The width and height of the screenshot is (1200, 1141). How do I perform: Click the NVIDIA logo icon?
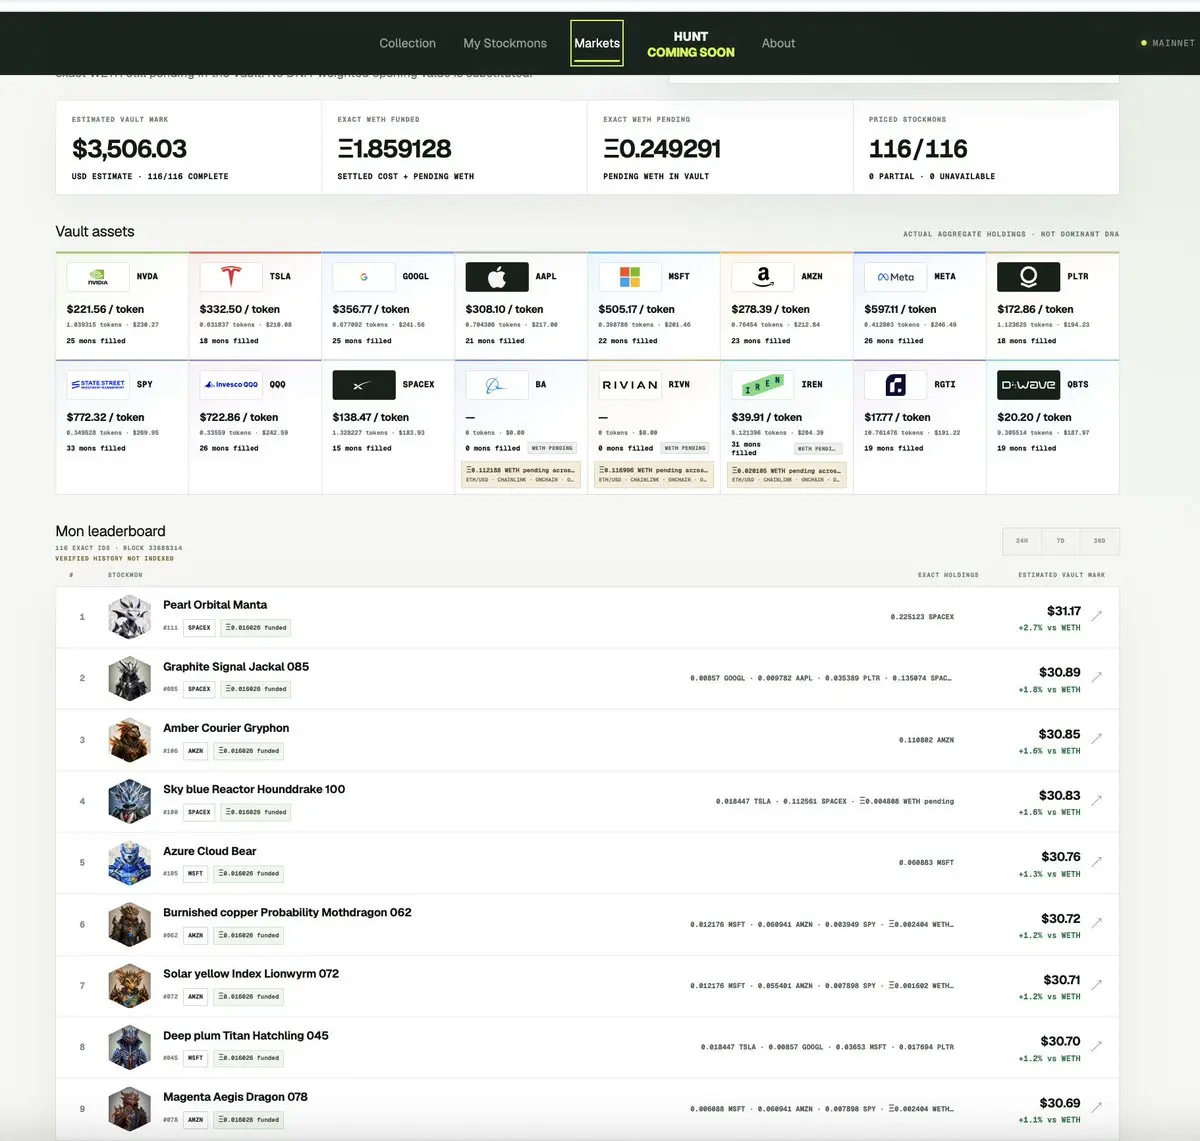(97, 276)
